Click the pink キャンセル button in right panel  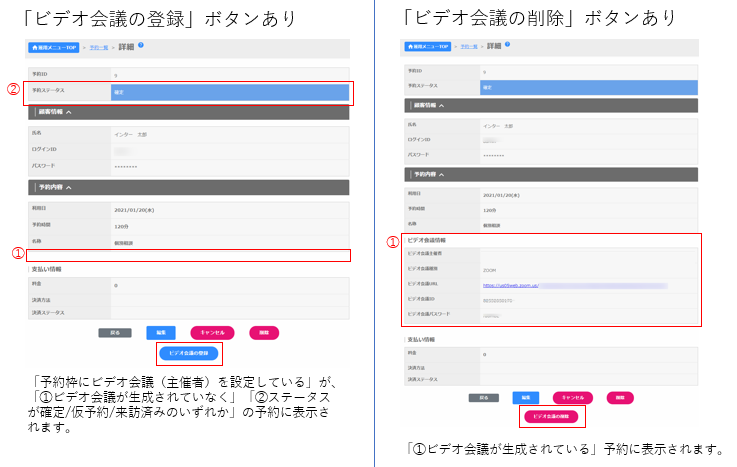(574, 397)
